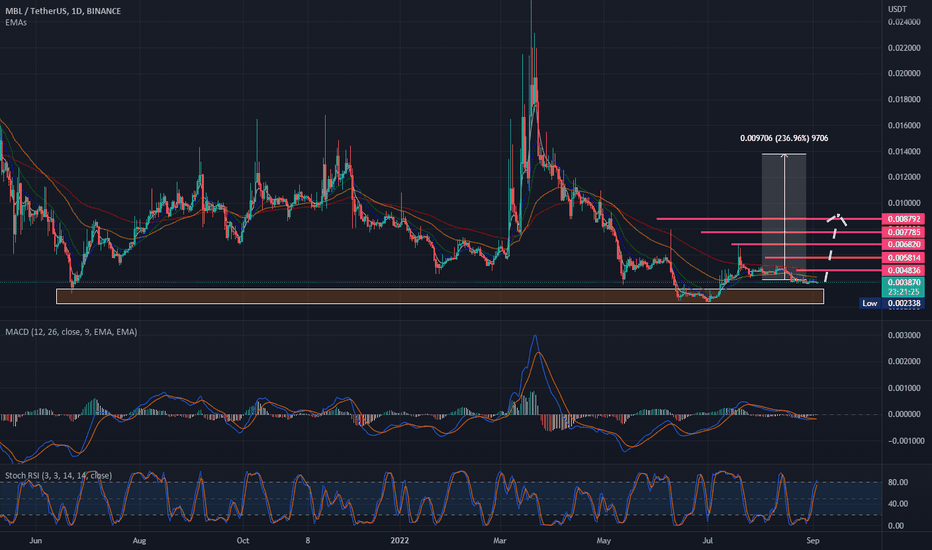Viewport: 932px width, 550px height.
Task: Click the Jun label on time axis
Action: pos(36,540)
